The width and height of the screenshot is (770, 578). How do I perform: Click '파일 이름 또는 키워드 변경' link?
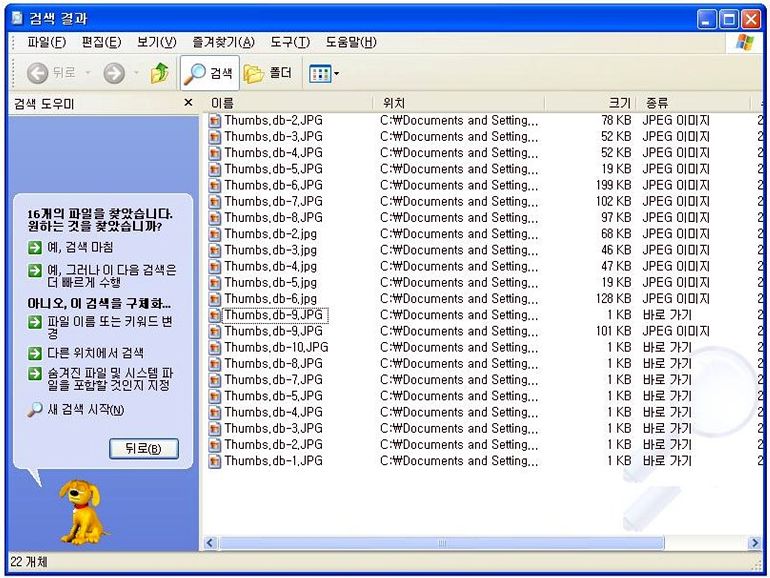pyautogui.click(x=110, y=328)
